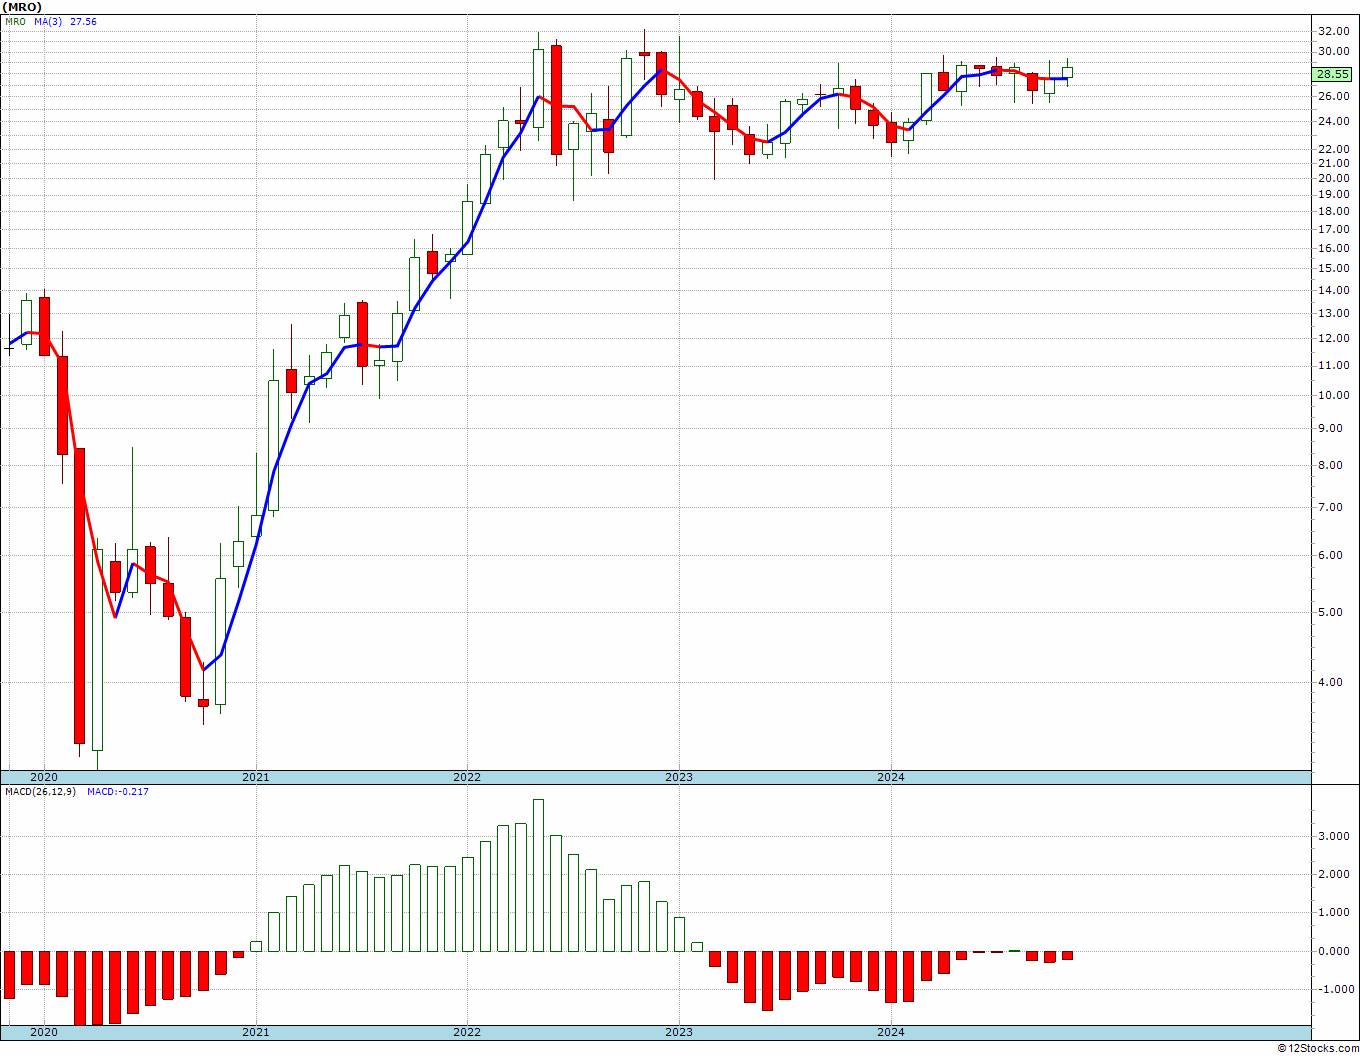Click the "30.00" price axis label
The width and height of the screenshot is (1360, 1056).
1332,52
